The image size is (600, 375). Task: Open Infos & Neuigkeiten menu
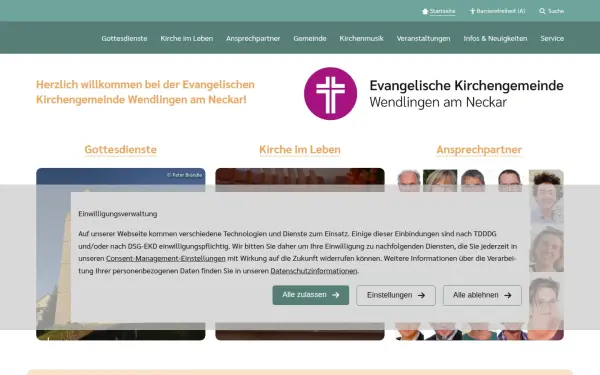(x=495, y=38)
